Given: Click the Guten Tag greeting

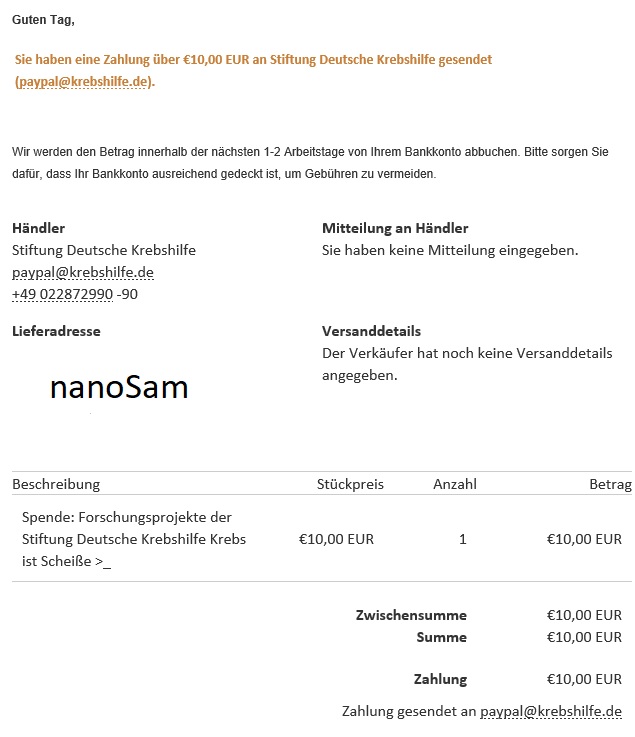Looking at the screenshot, I should (43, 20).
